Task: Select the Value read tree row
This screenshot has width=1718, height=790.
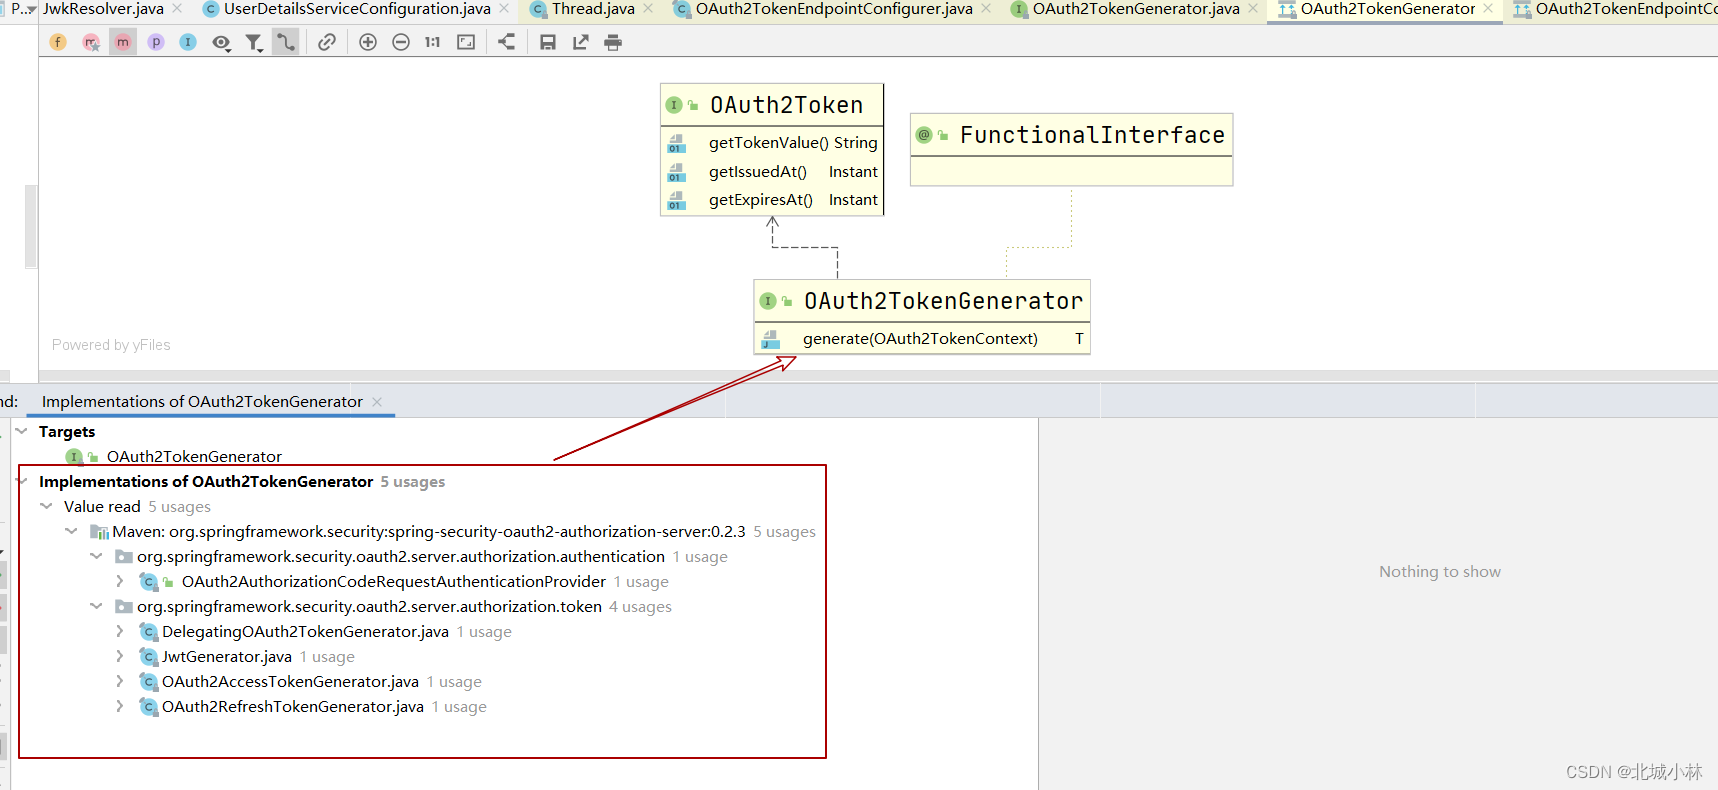Action: point(137,507)
